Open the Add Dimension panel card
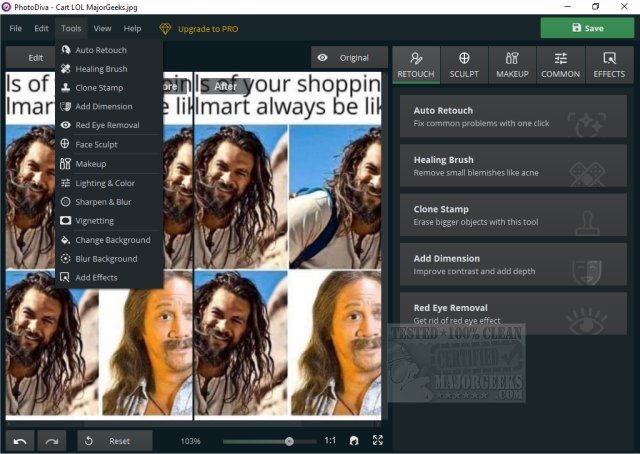 pos(513,265)
